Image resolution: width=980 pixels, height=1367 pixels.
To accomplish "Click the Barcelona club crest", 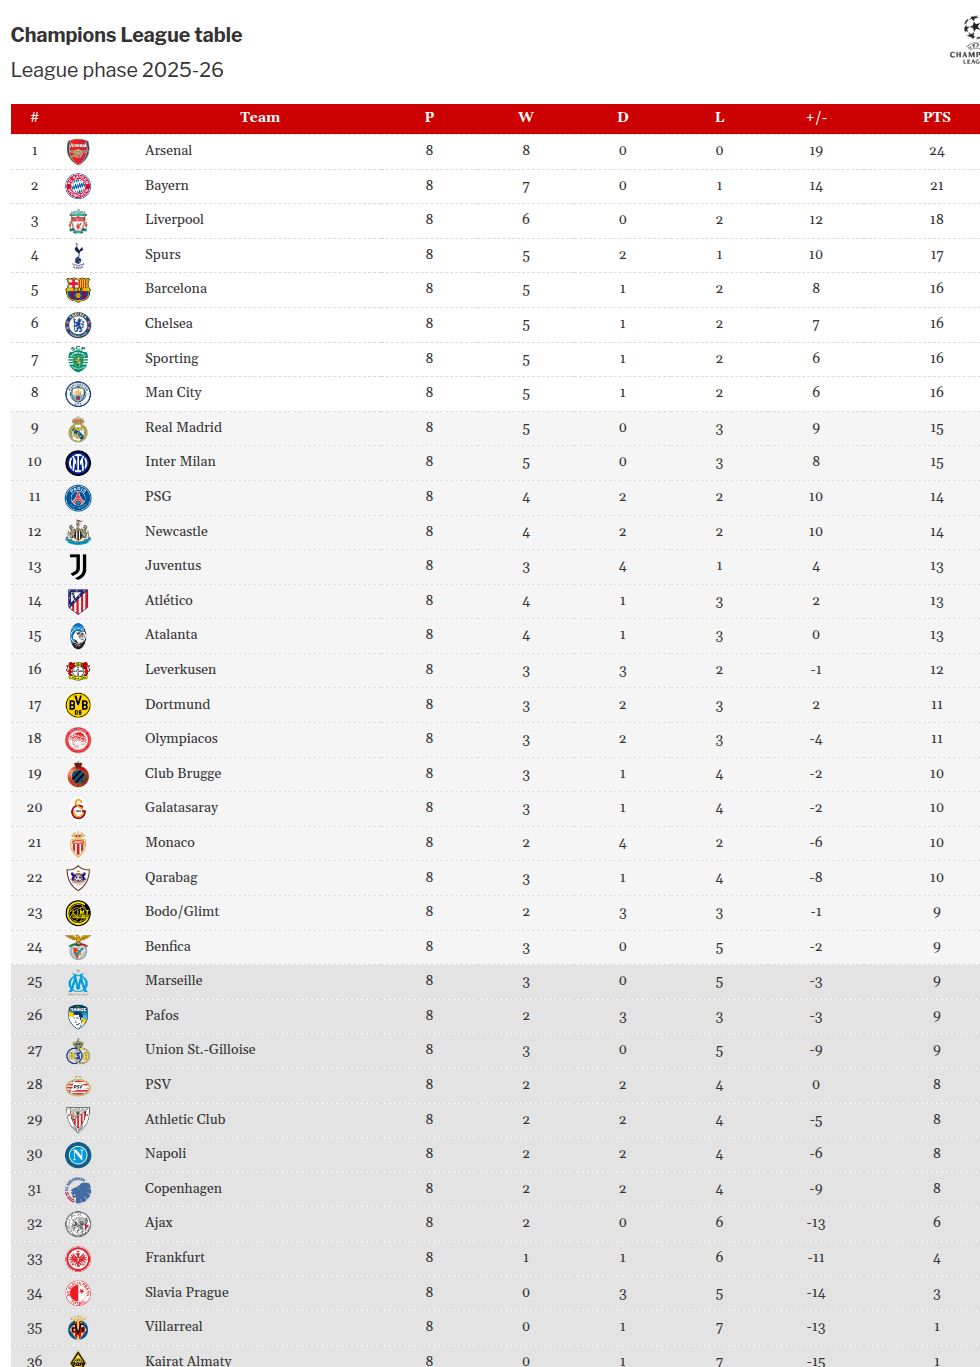I will click(78, 290).
